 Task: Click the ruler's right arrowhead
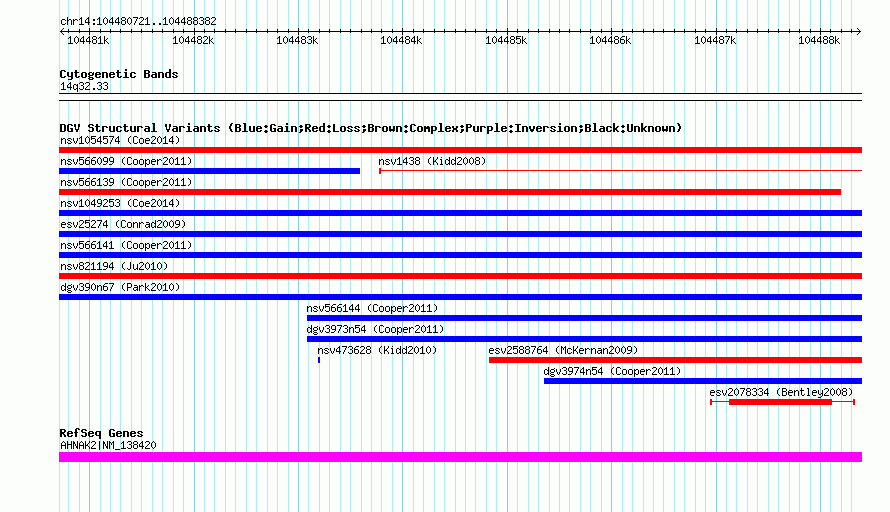[859, 32]
